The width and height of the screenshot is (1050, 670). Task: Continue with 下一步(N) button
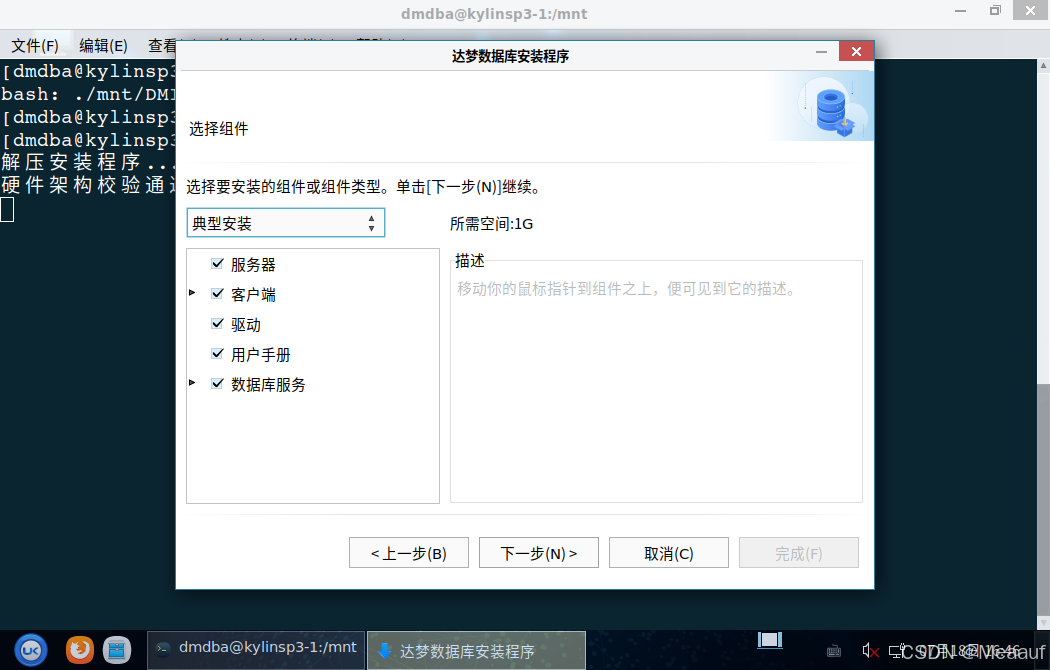pos(538,553)
